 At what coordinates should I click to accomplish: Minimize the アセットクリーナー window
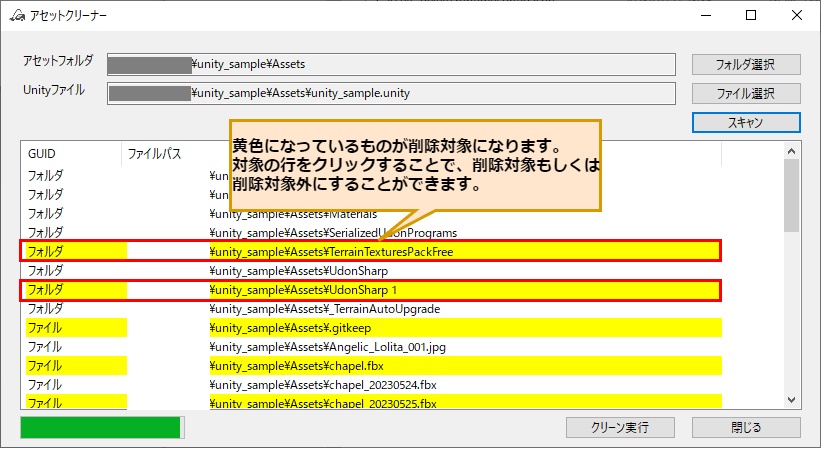[x=706, y=15]
